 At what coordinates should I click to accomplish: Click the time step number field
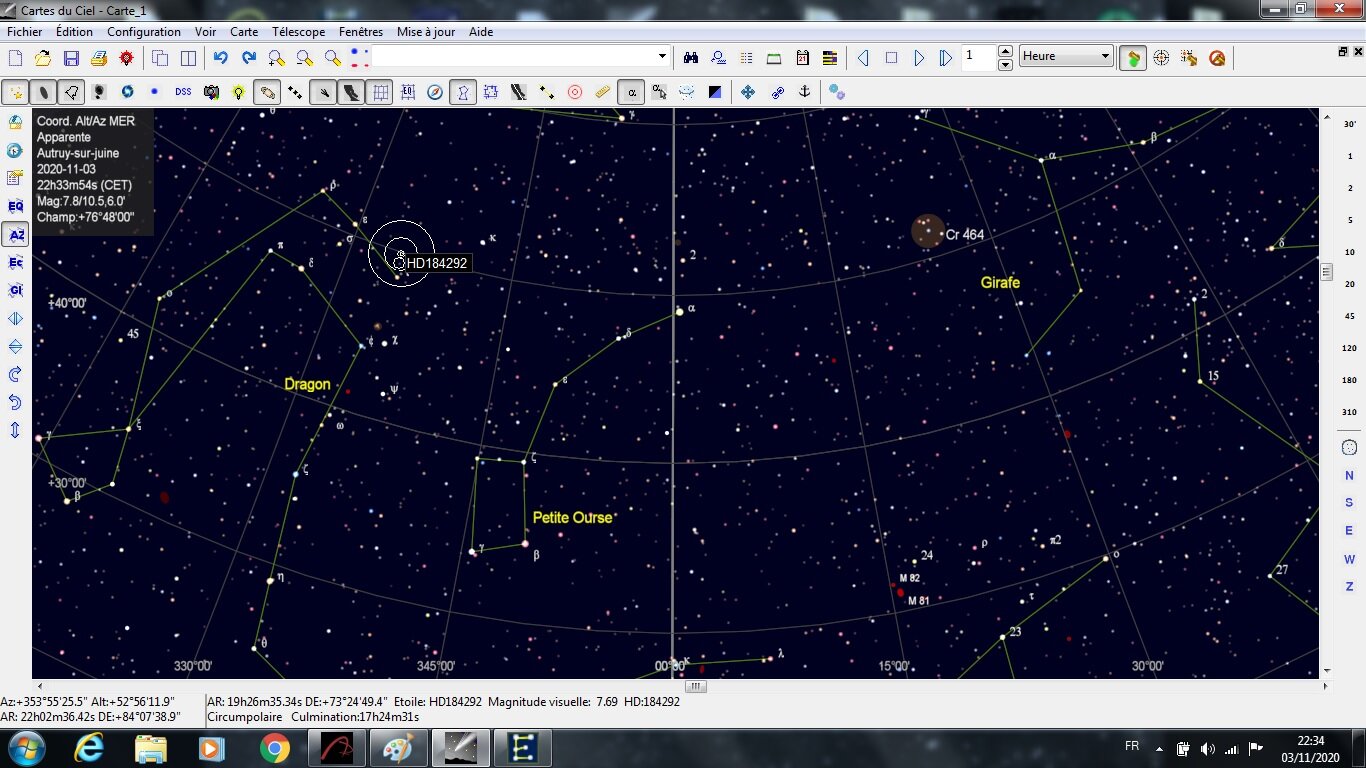[x=979, y=57]
